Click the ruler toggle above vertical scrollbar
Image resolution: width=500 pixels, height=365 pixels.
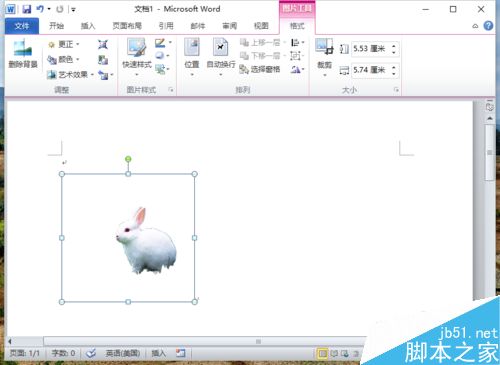(x=489, y=106)
